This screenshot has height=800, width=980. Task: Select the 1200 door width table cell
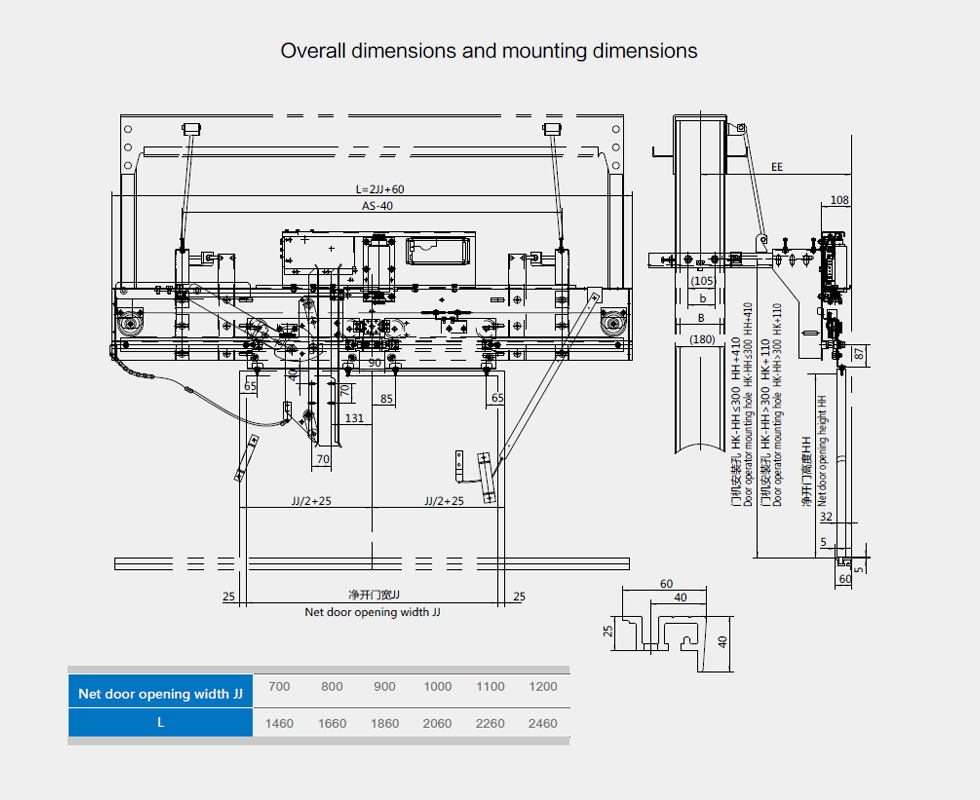(541, 687)
